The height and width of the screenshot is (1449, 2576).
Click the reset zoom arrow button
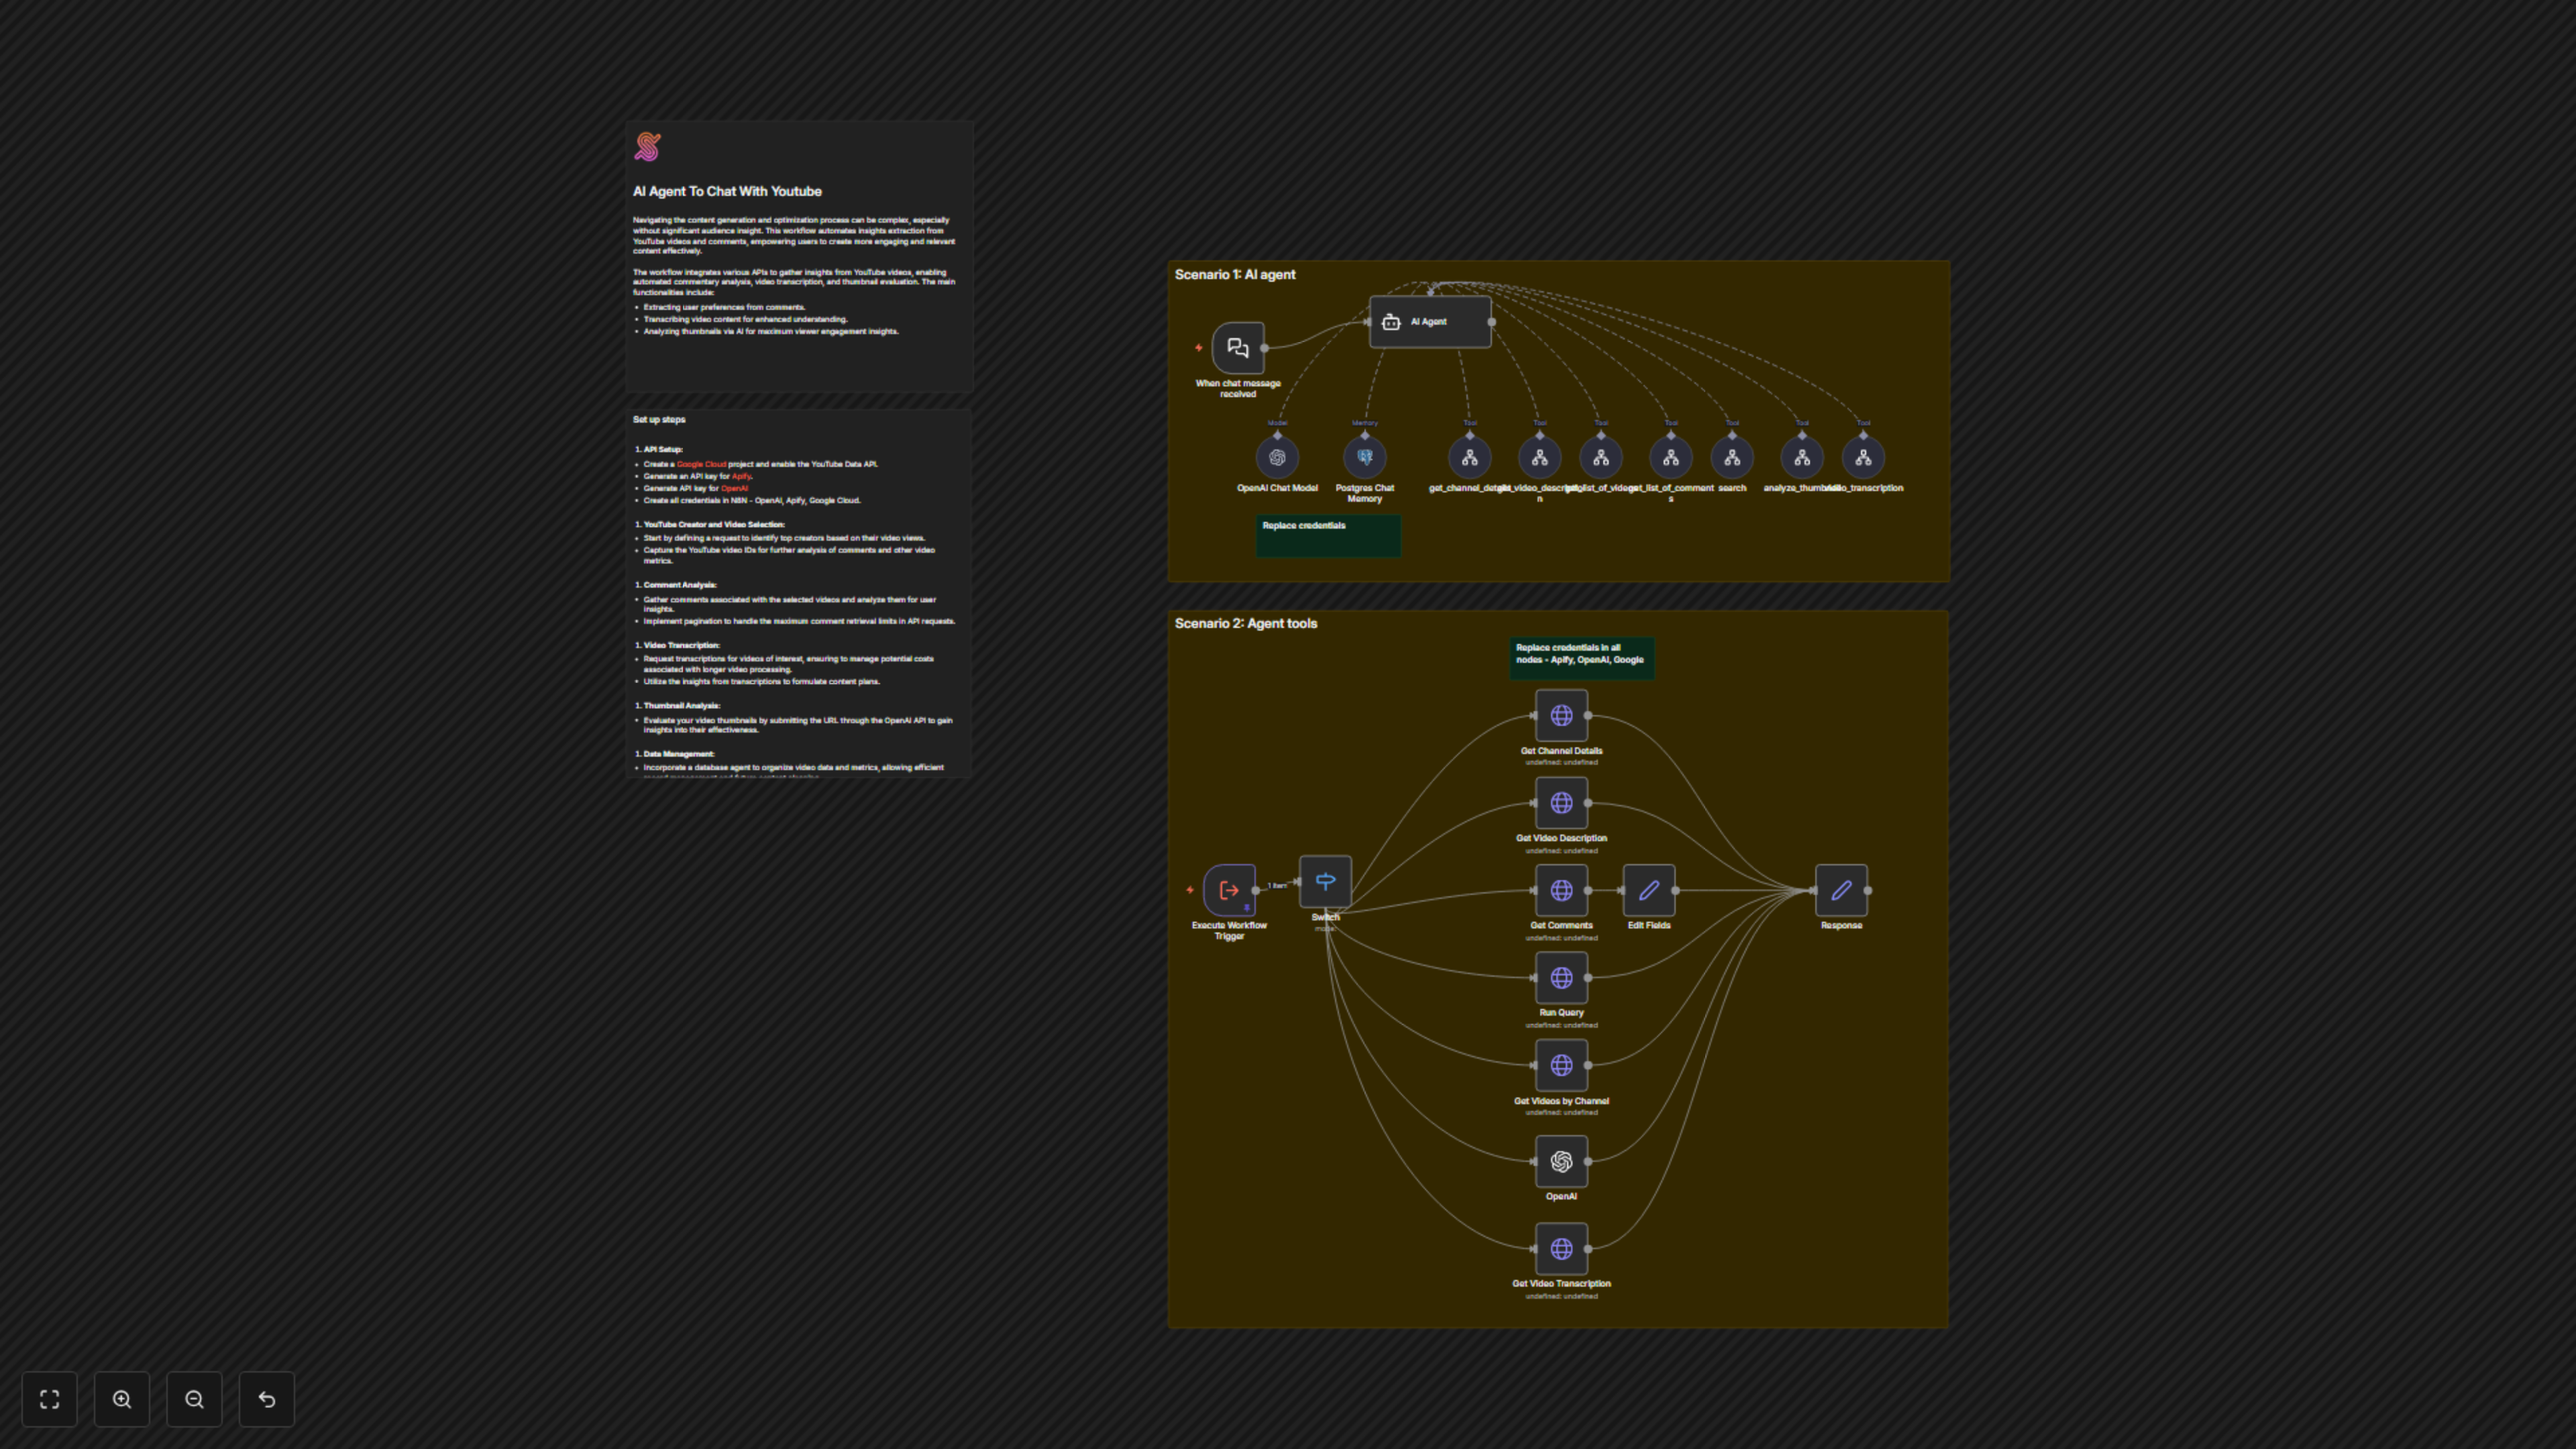tap(267, 1399)
